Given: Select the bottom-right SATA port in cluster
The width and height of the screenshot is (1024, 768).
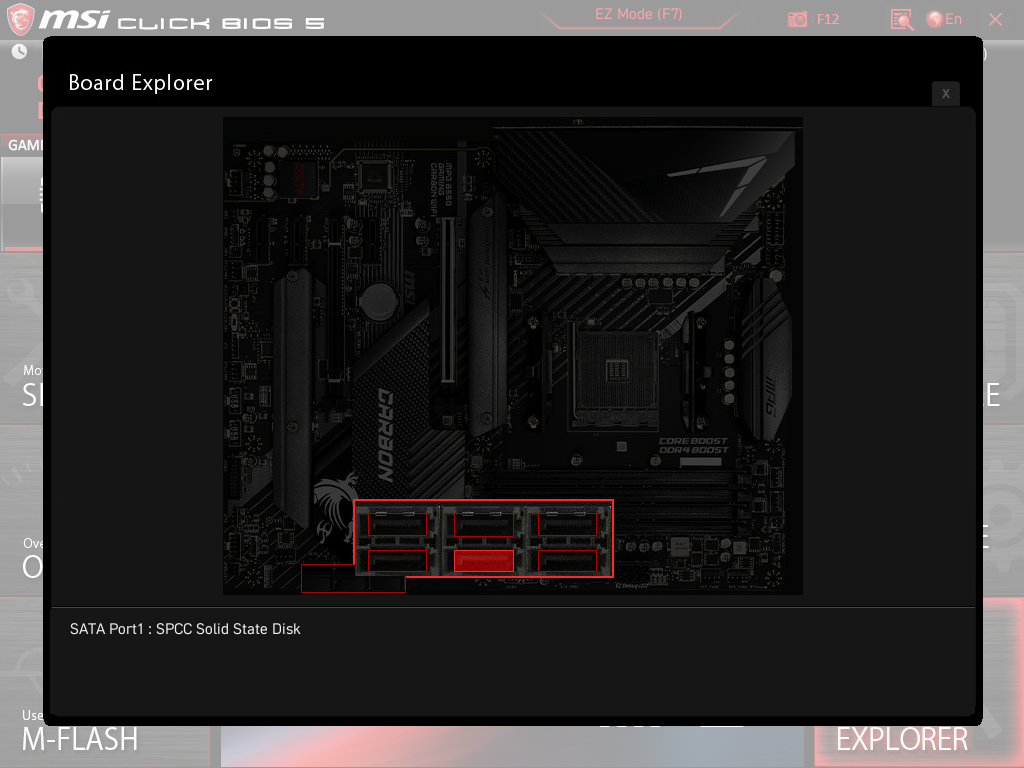Looking at the screenshot, I should (x=567, y=560).
